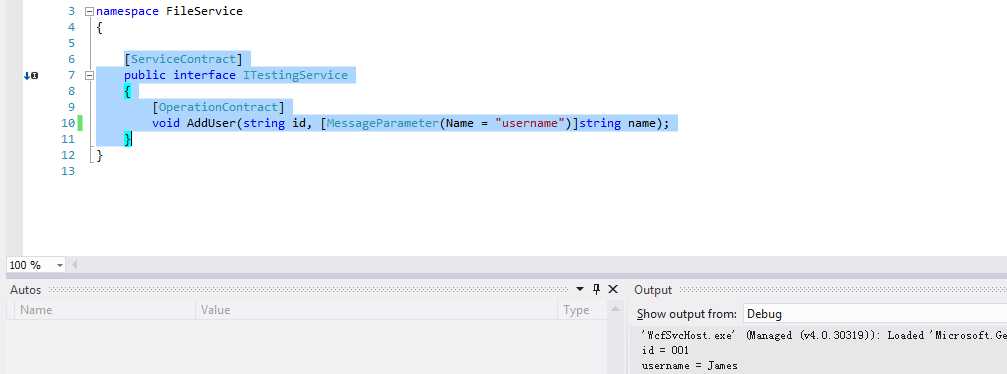This screenshot has width=1007, height=374.
Task: Click the WcfSvcHost.exe output line
Action: [824, 335]
